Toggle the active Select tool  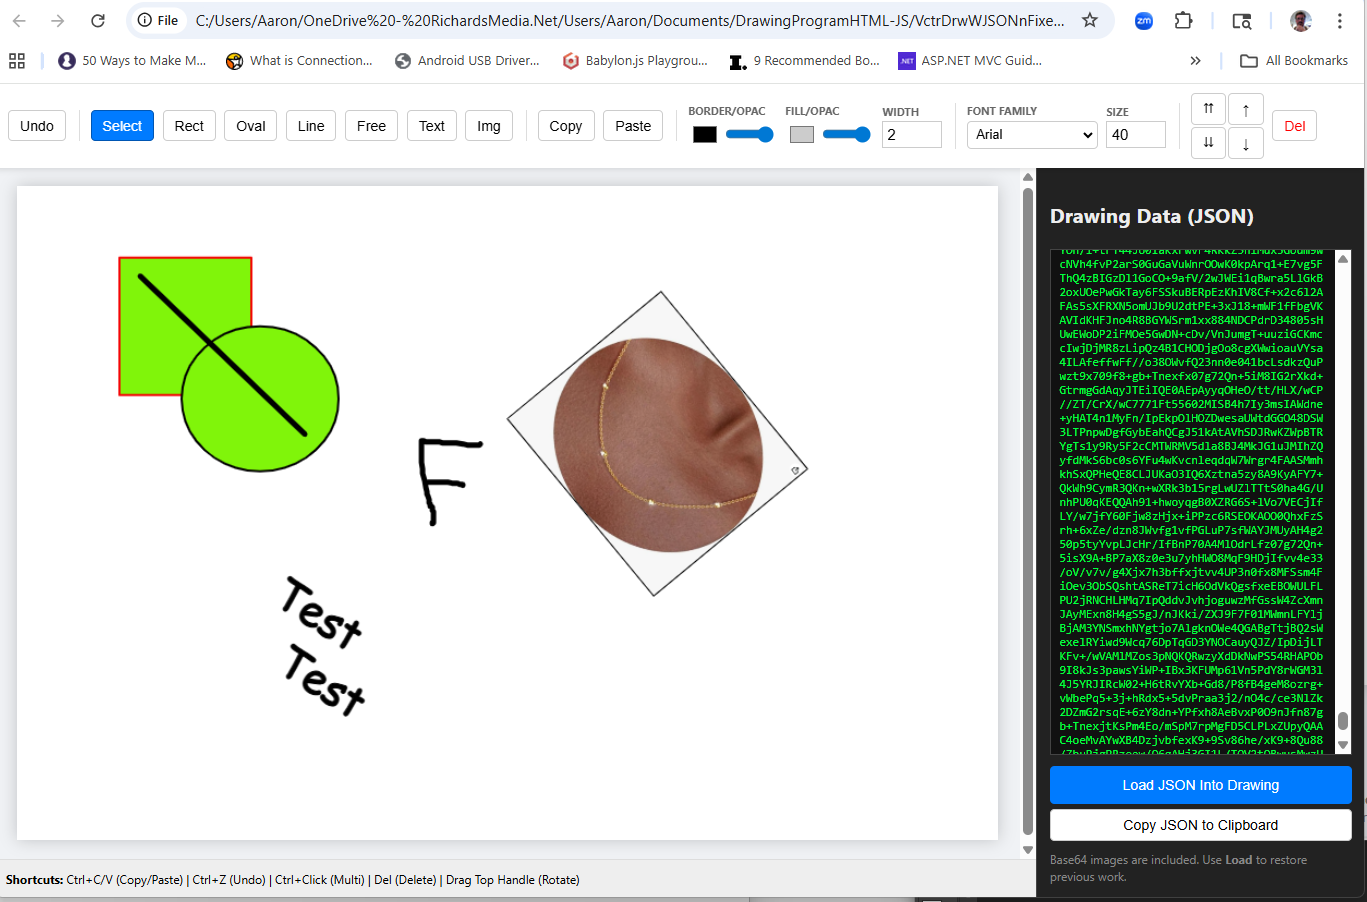coord(121,125)
